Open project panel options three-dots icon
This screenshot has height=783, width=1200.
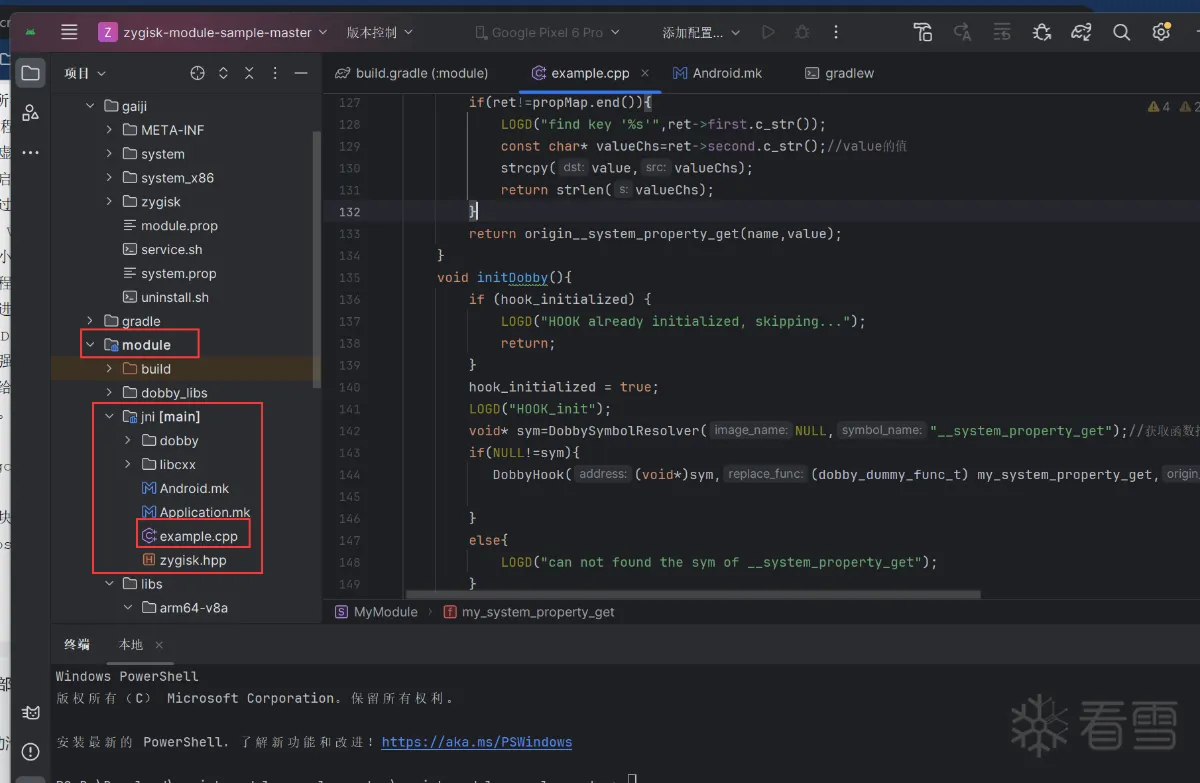point(274,73)
